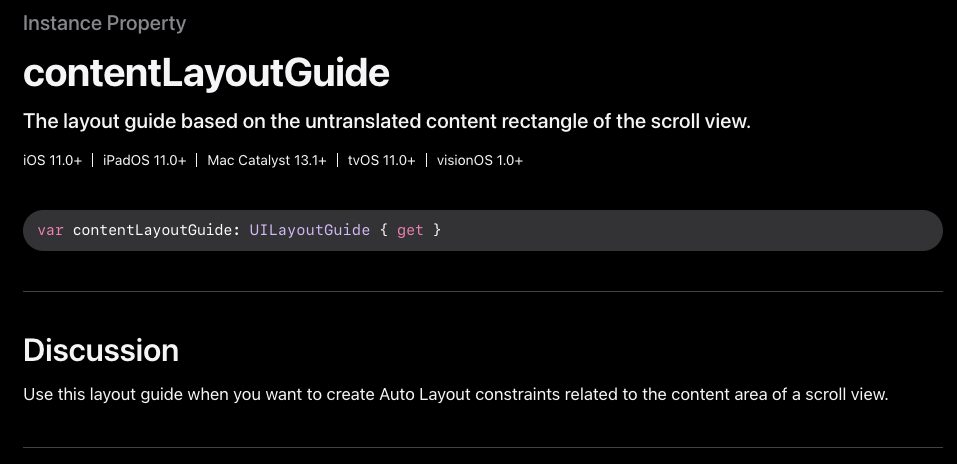The width and height of the screenshot is (957, 464).
Task: Select the Mac Catalyst 13.1+ availability item
Action: click(x=267, y=160)
